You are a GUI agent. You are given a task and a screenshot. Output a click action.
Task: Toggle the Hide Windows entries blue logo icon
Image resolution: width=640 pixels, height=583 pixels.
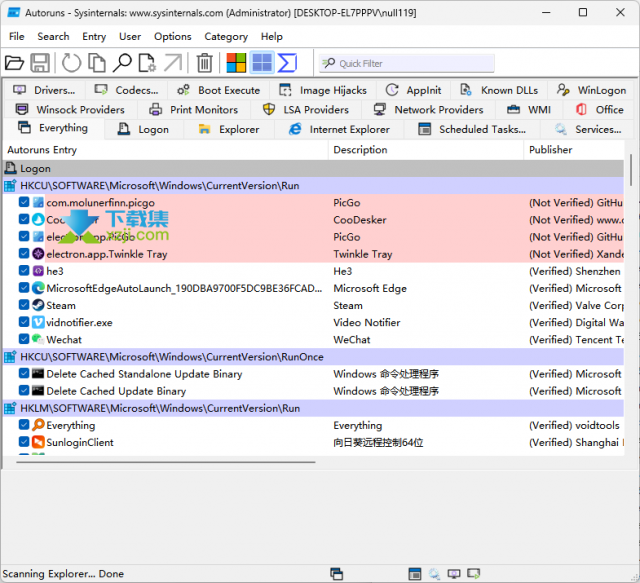(262, 63)
